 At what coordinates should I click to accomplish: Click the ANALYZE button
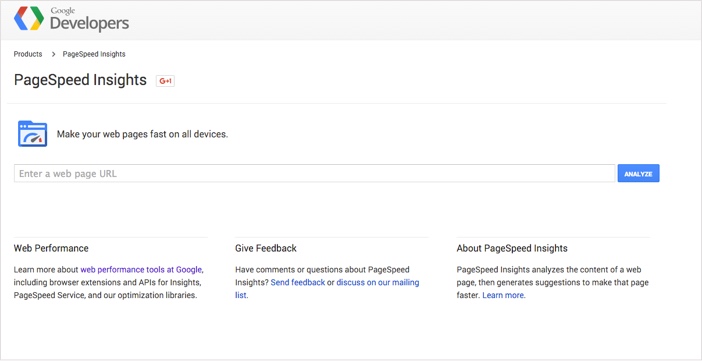(638, 173)
